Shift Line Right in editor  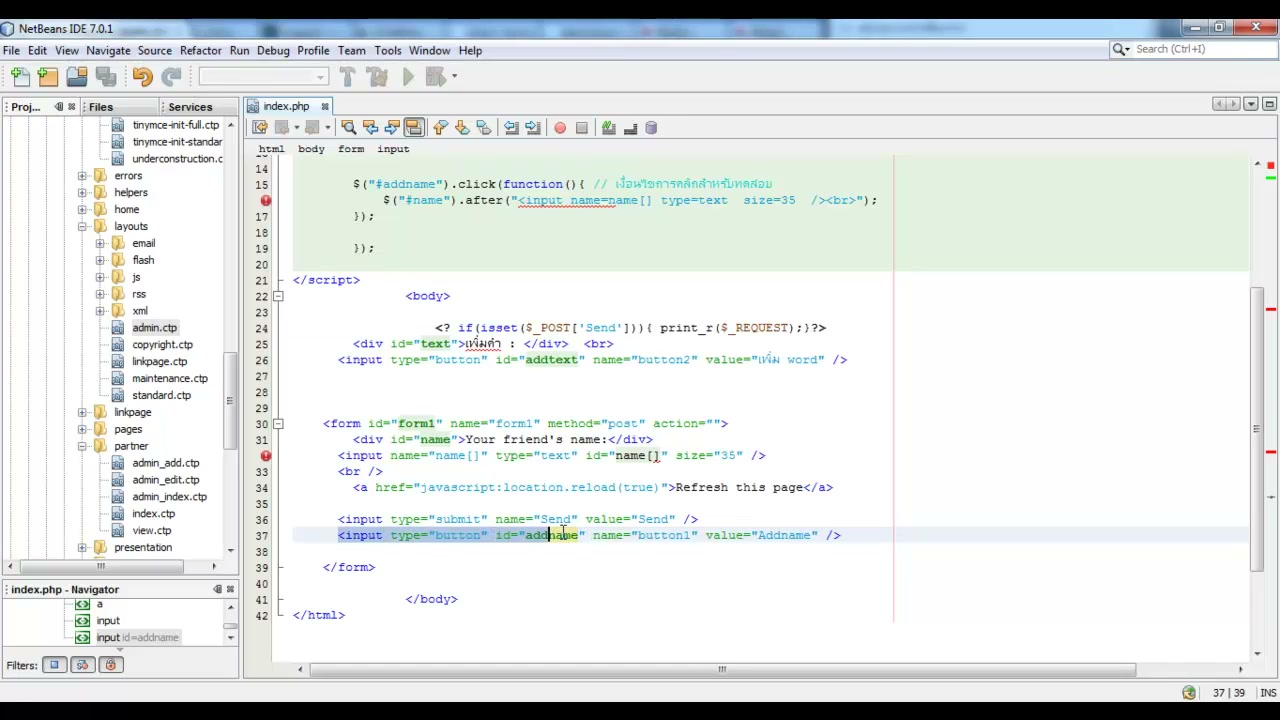pyautogui.click(x=533, y=128)
